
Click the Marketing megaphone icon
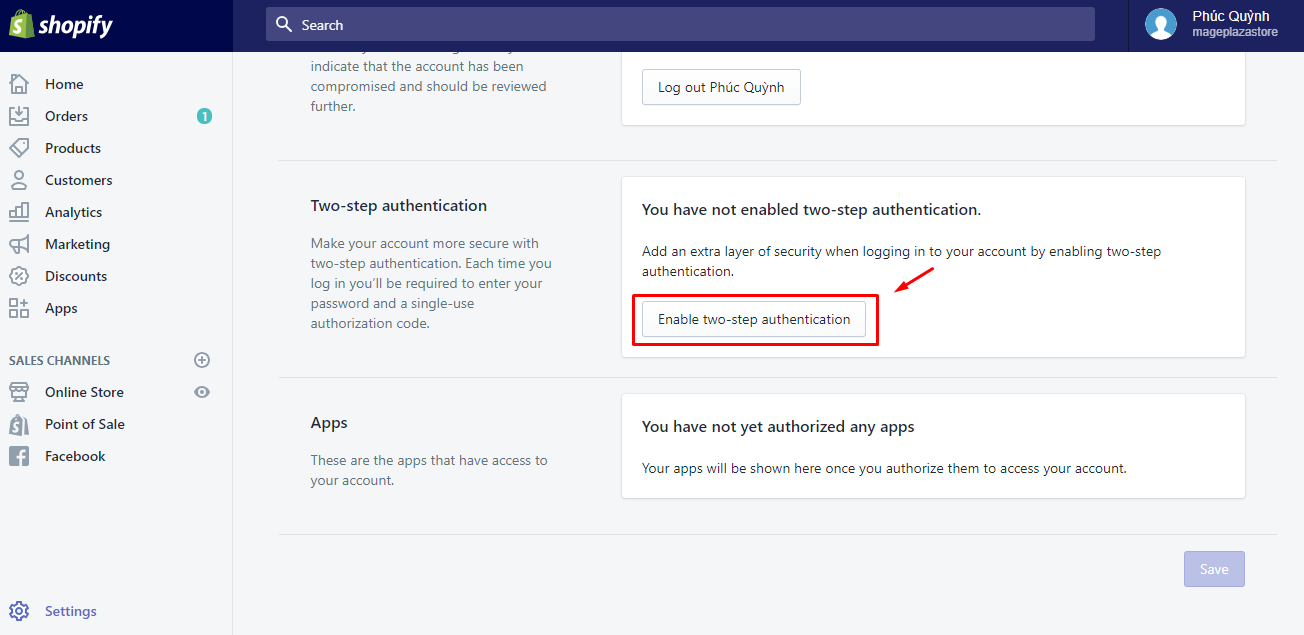pos(19,244)
